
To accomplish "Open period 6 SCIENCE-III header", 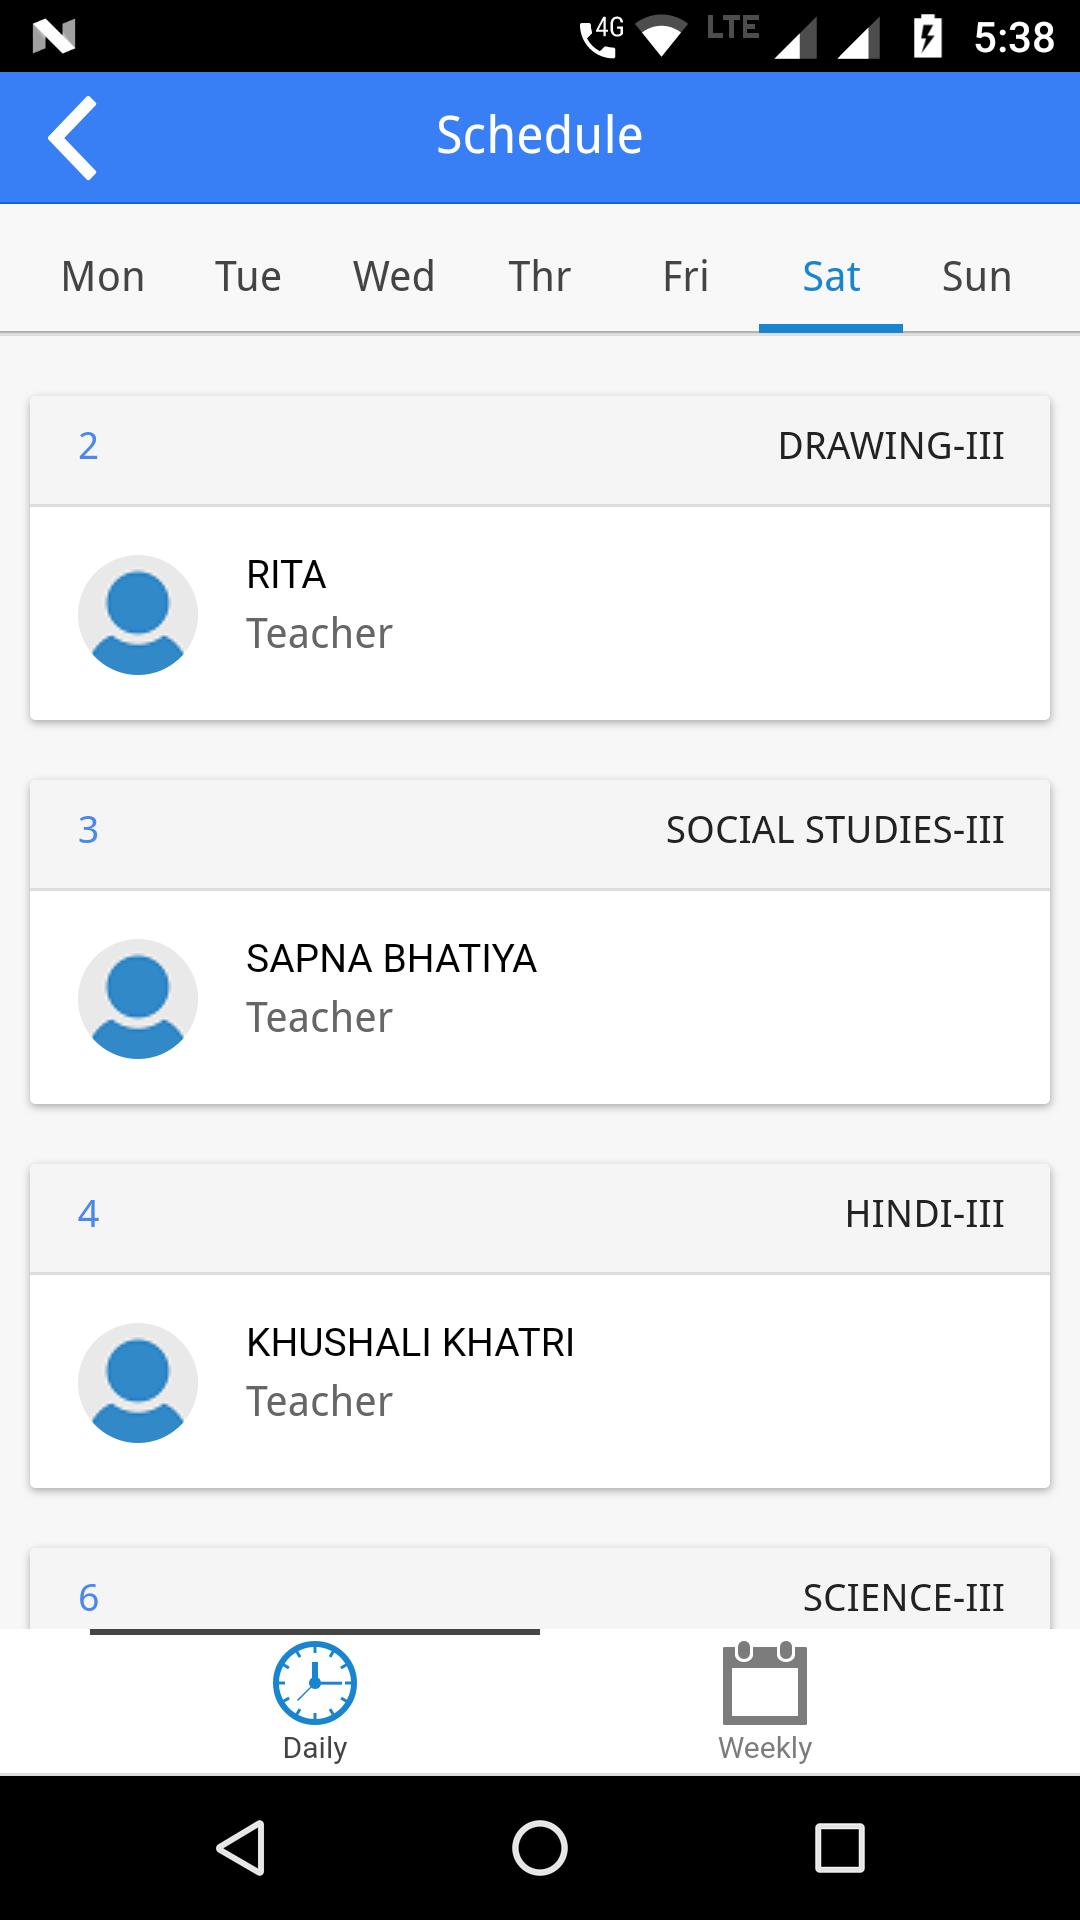I will point(540,1589).
